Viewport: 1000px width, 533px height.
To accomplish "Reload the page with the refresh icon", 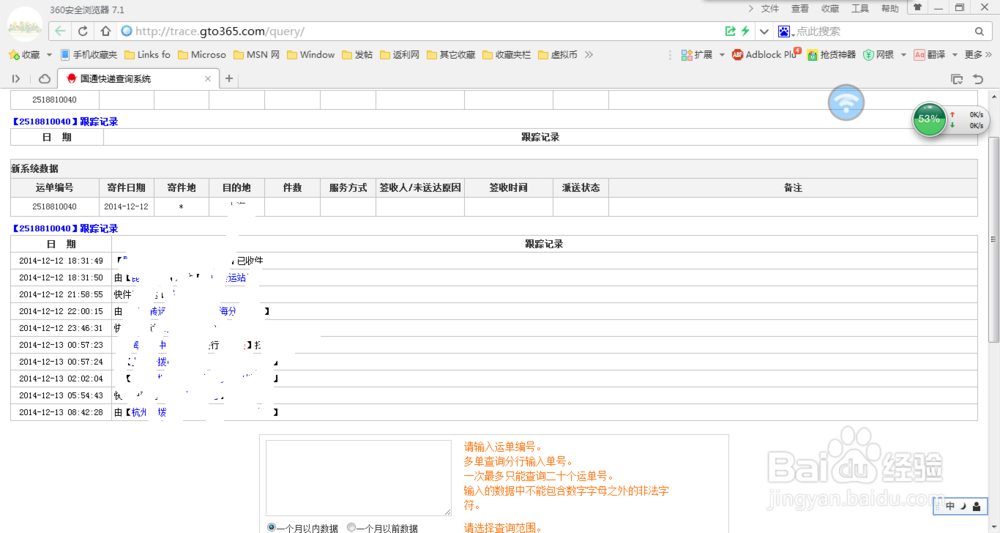I will 83,31.
